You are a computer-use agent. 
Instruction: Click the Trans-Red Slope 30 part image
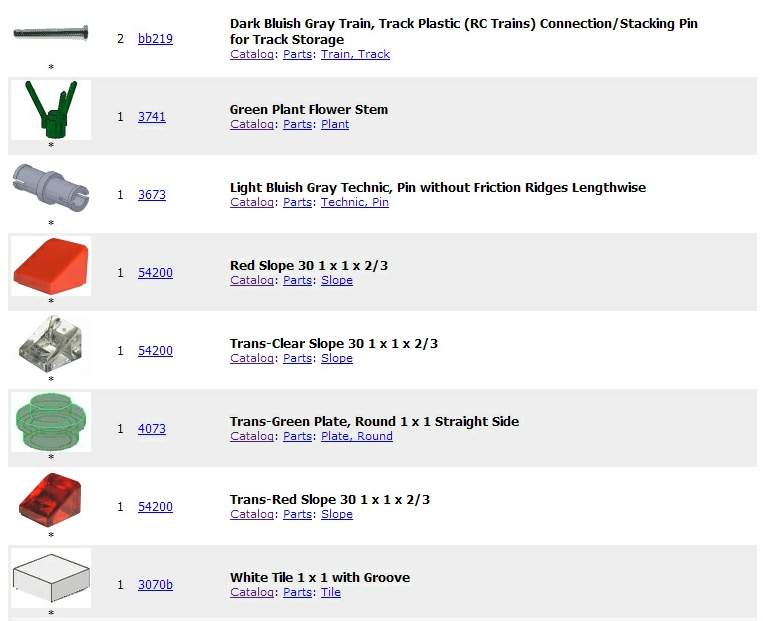50,500
